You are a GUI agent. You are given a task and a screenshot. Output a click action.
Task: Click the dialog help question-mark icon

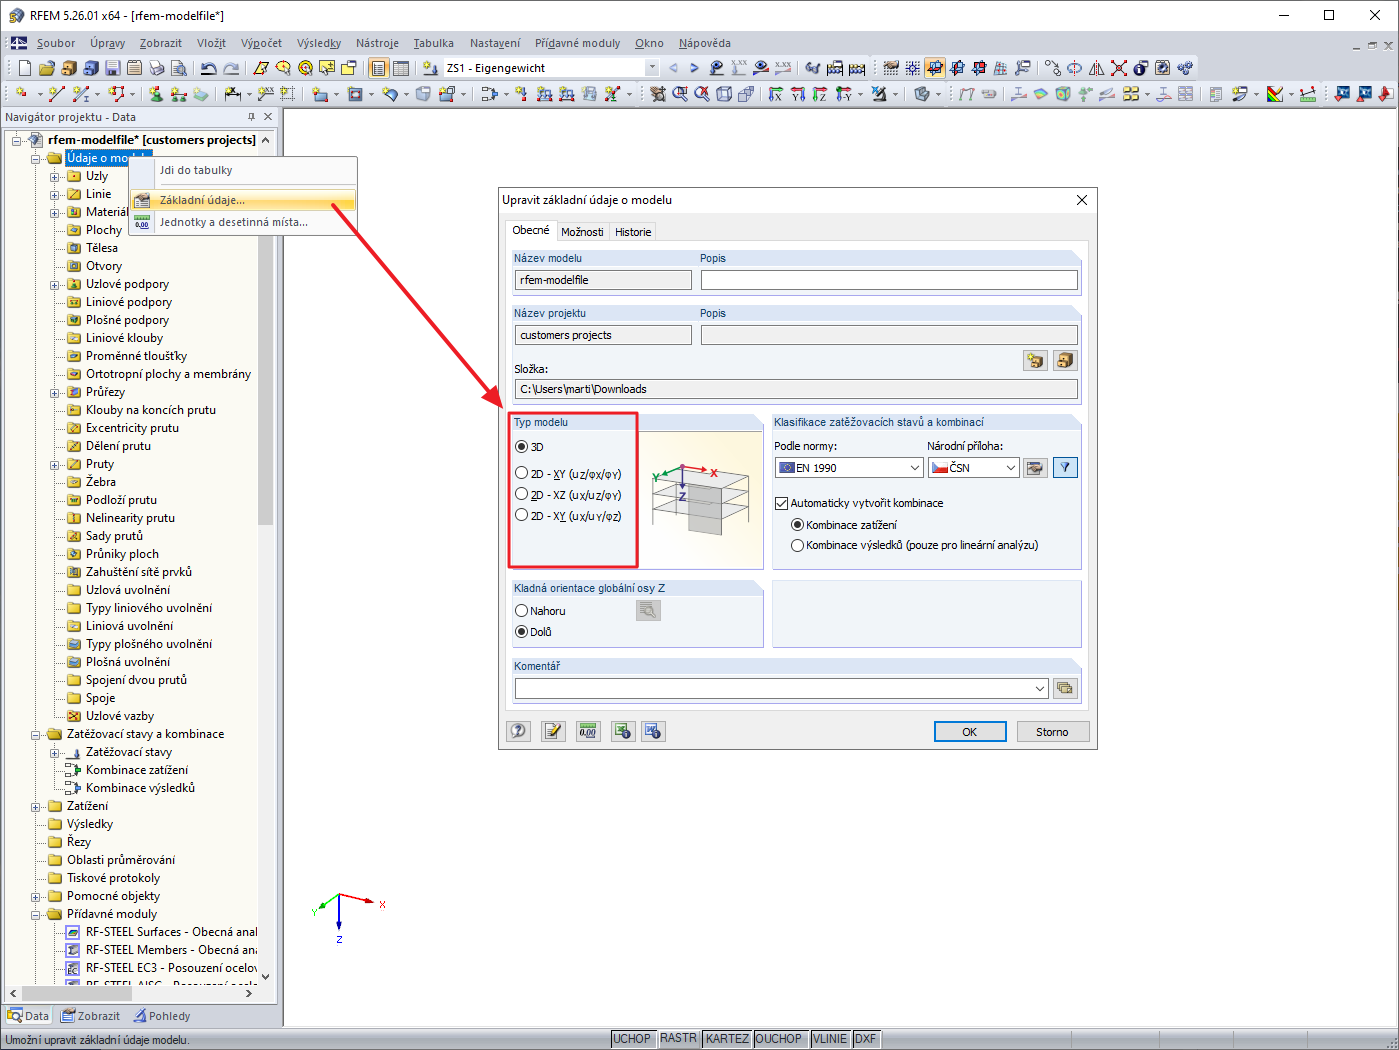tap(518, 731)
